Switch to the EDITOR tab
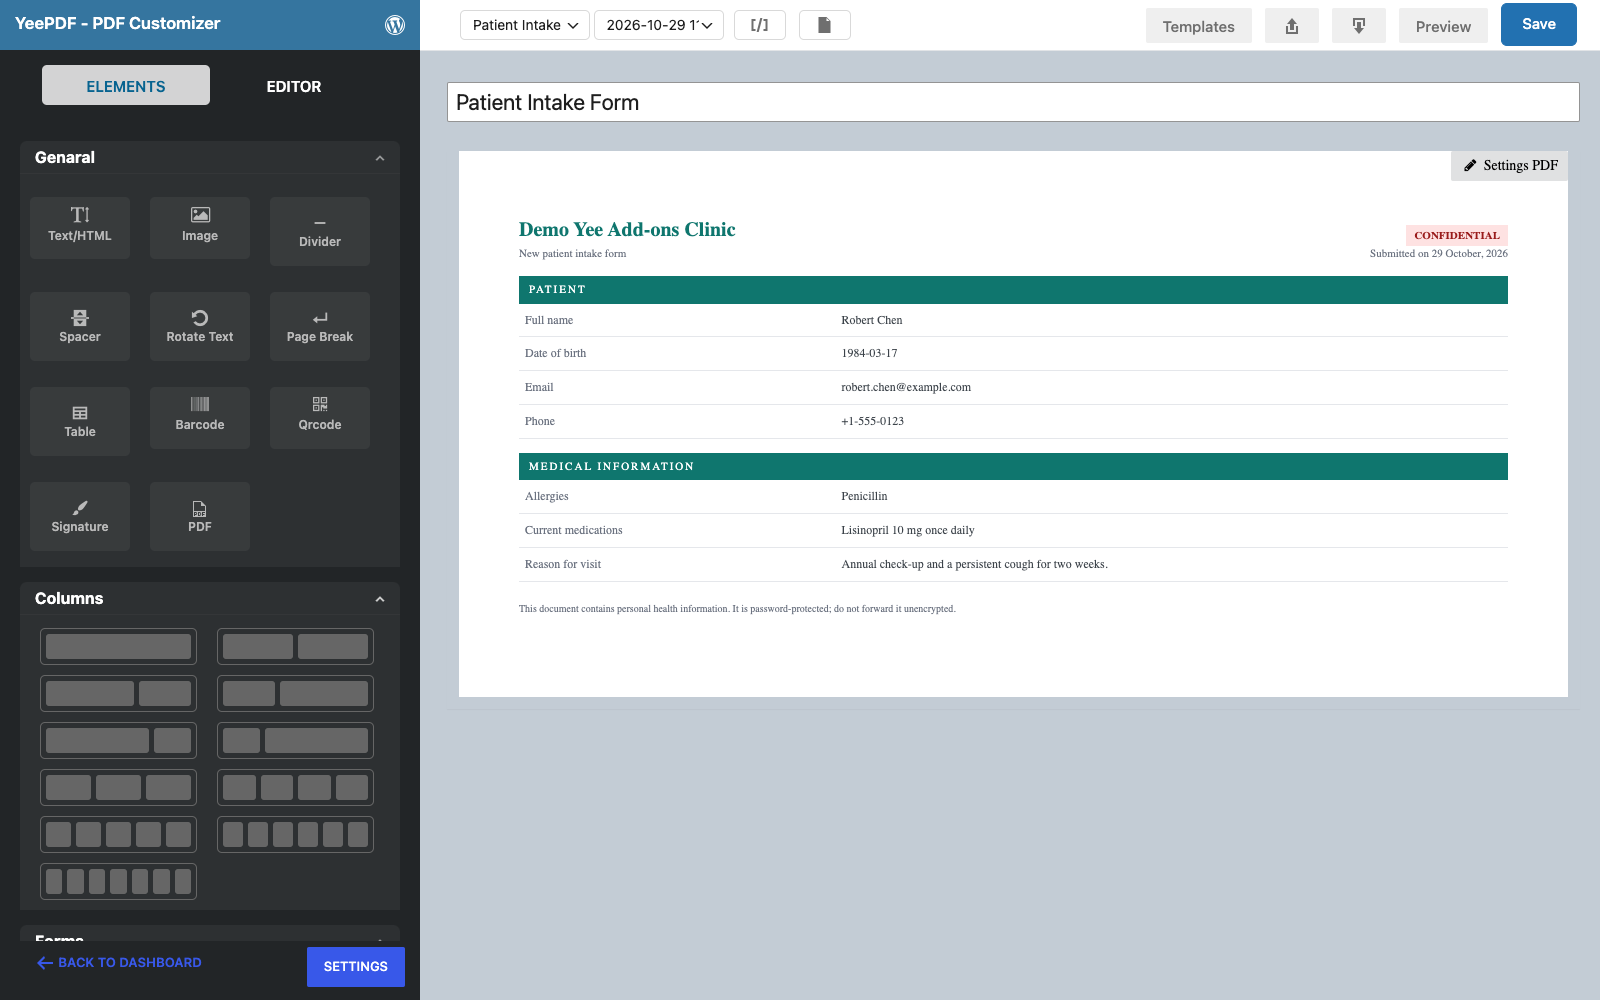Image resolution: width=1600 pixels, height=1000 pixels. point(294,86)
